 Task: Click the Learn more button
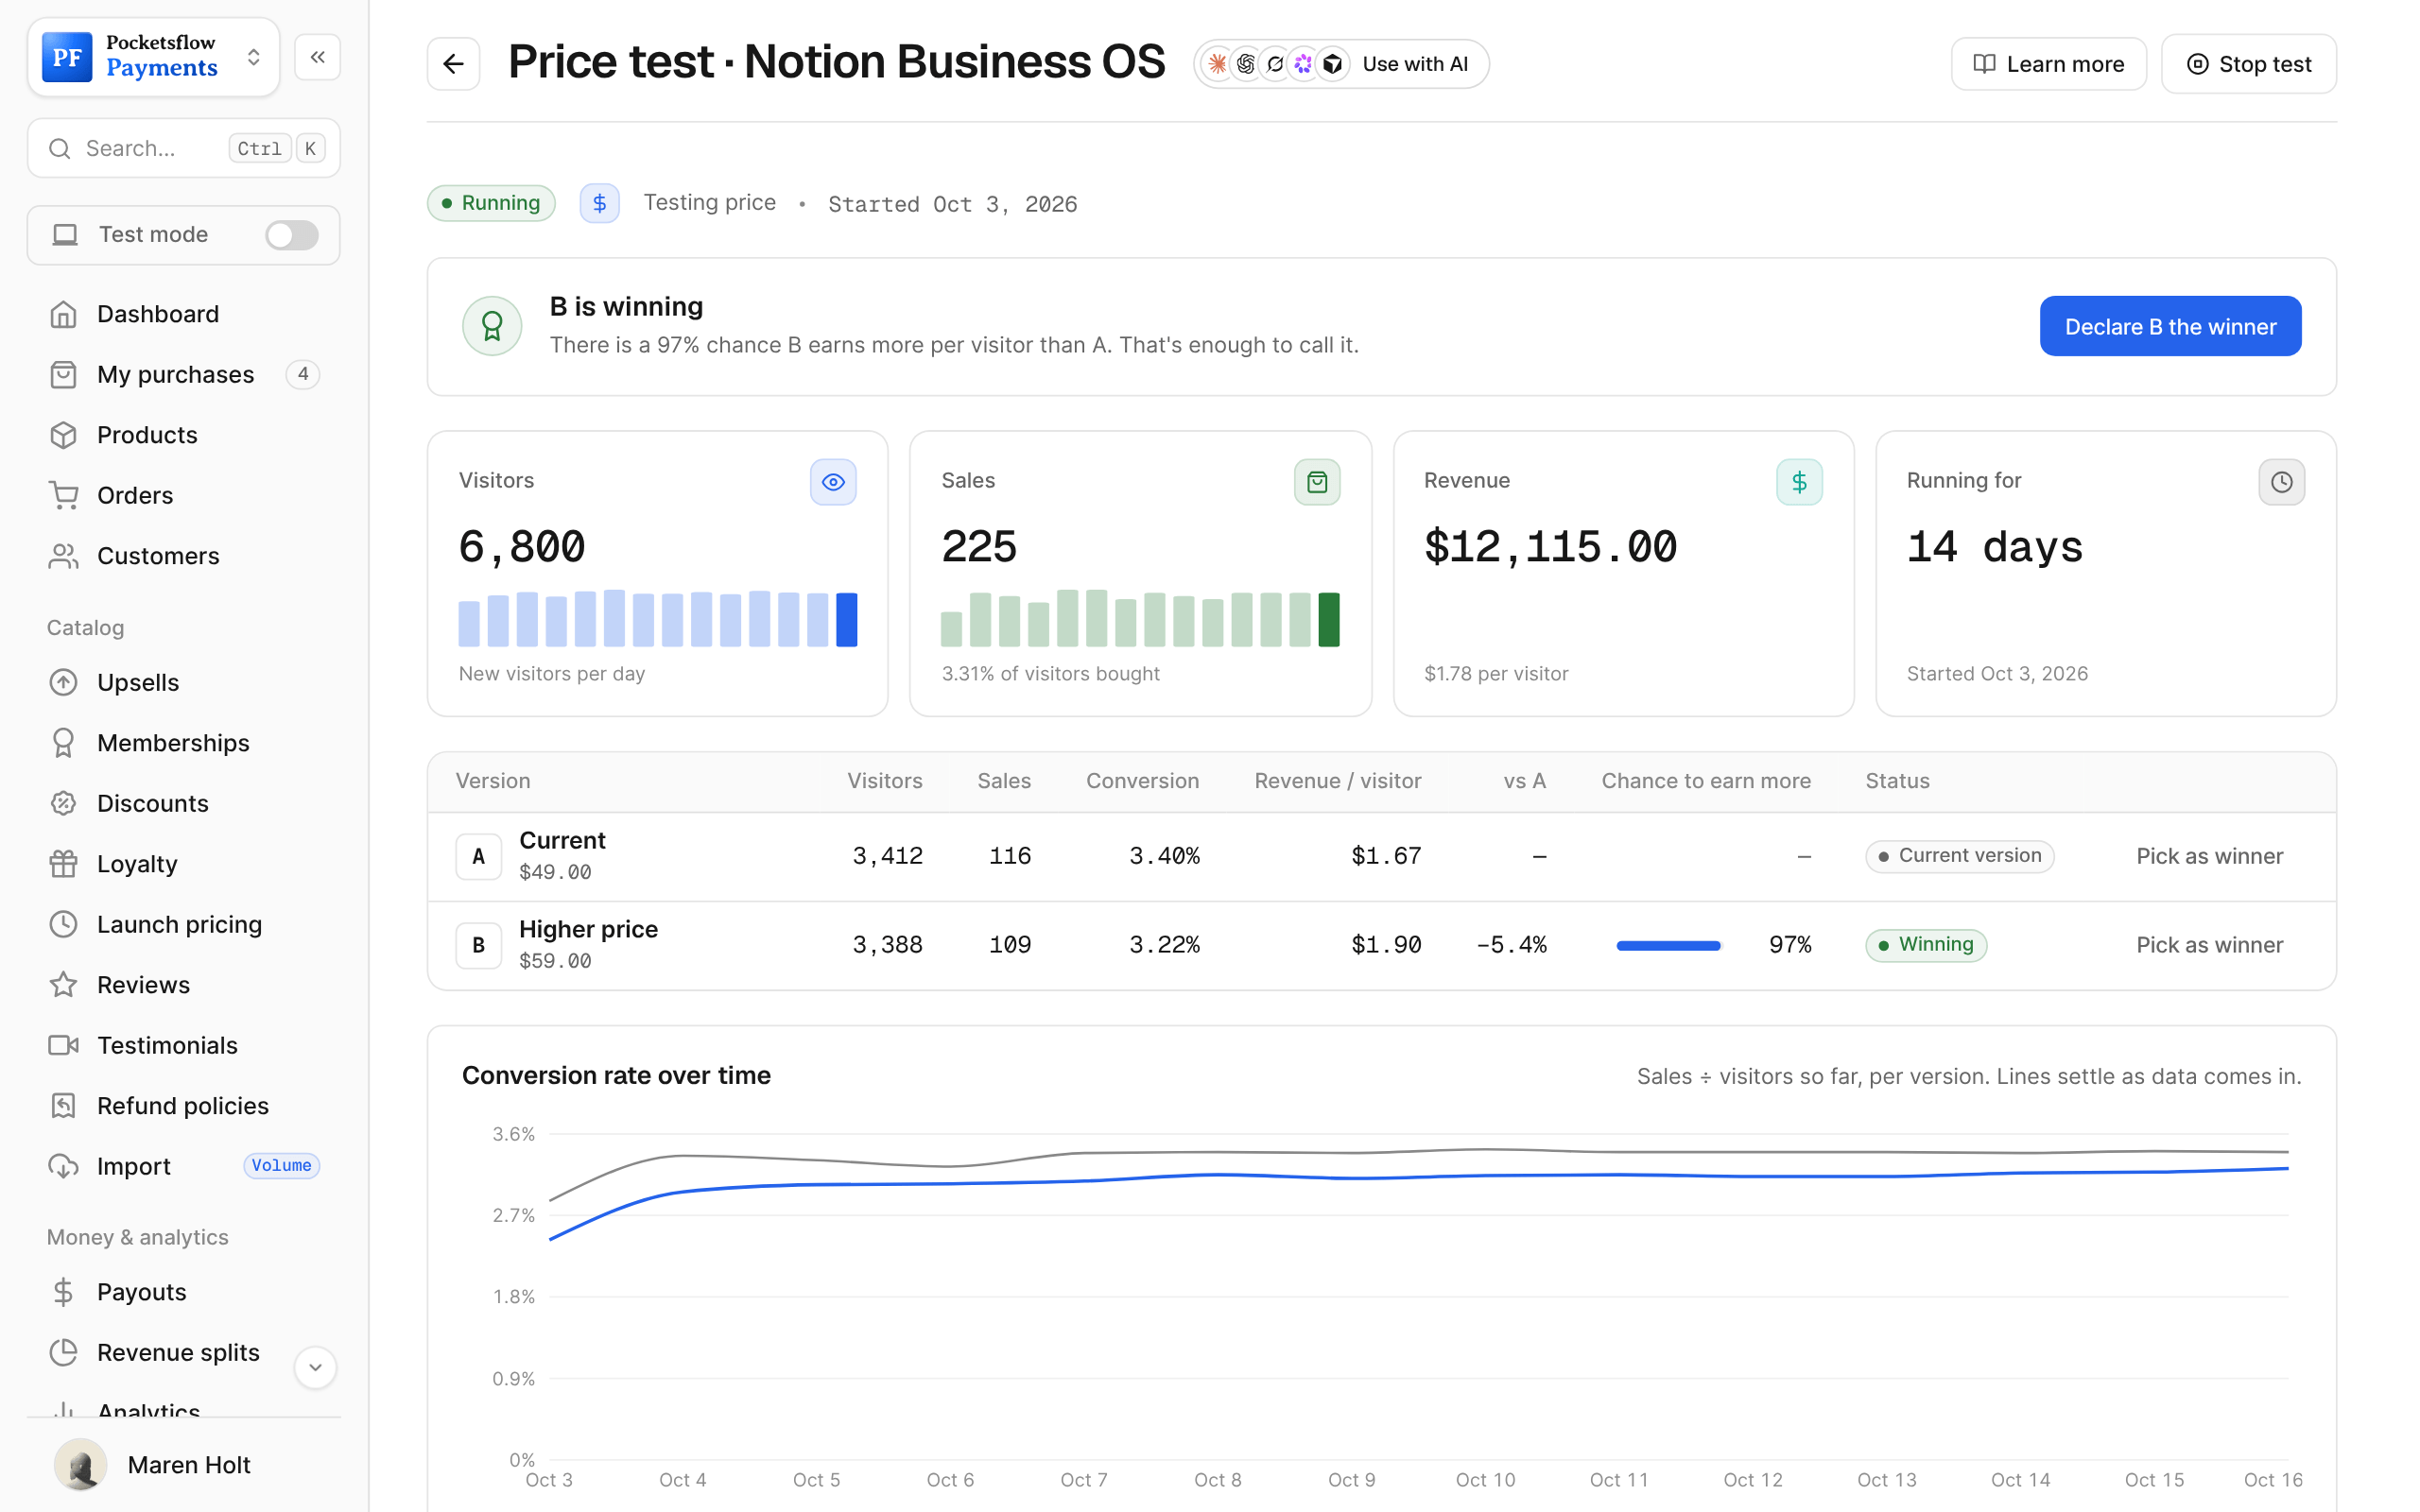(x=2048, y=64)
